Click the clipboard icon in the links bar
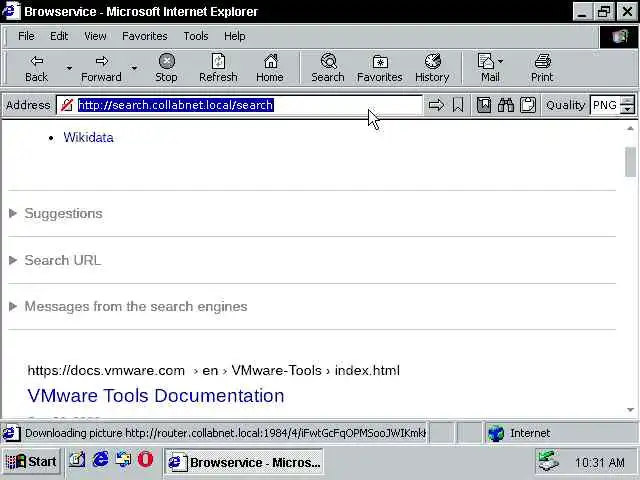Viewport: 640px width, 480px height. pyautogui.click(x=528, y=105)
